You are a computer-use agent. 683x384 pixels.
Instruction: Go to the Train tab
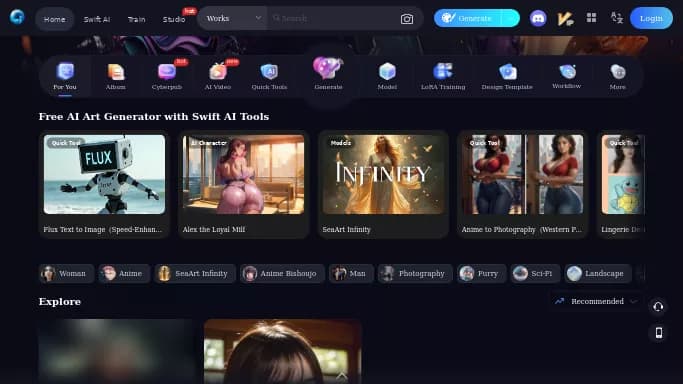coord(136,19)
